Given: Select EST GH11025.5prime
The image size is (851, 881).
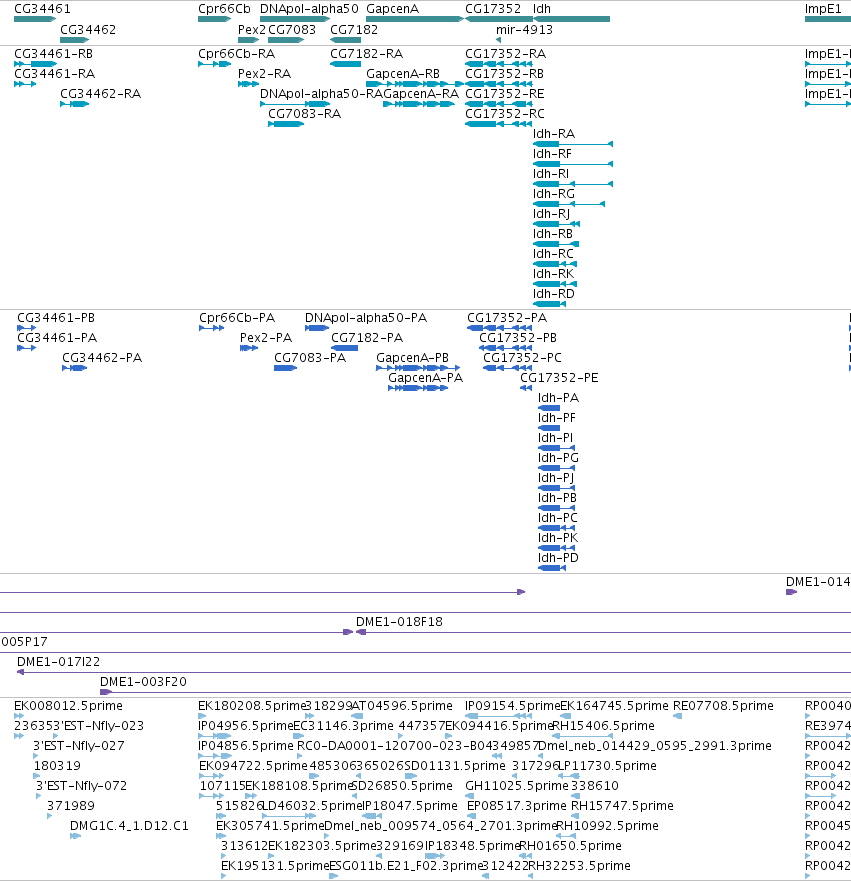Looking at the screenshot, I should tap(470, 796).
